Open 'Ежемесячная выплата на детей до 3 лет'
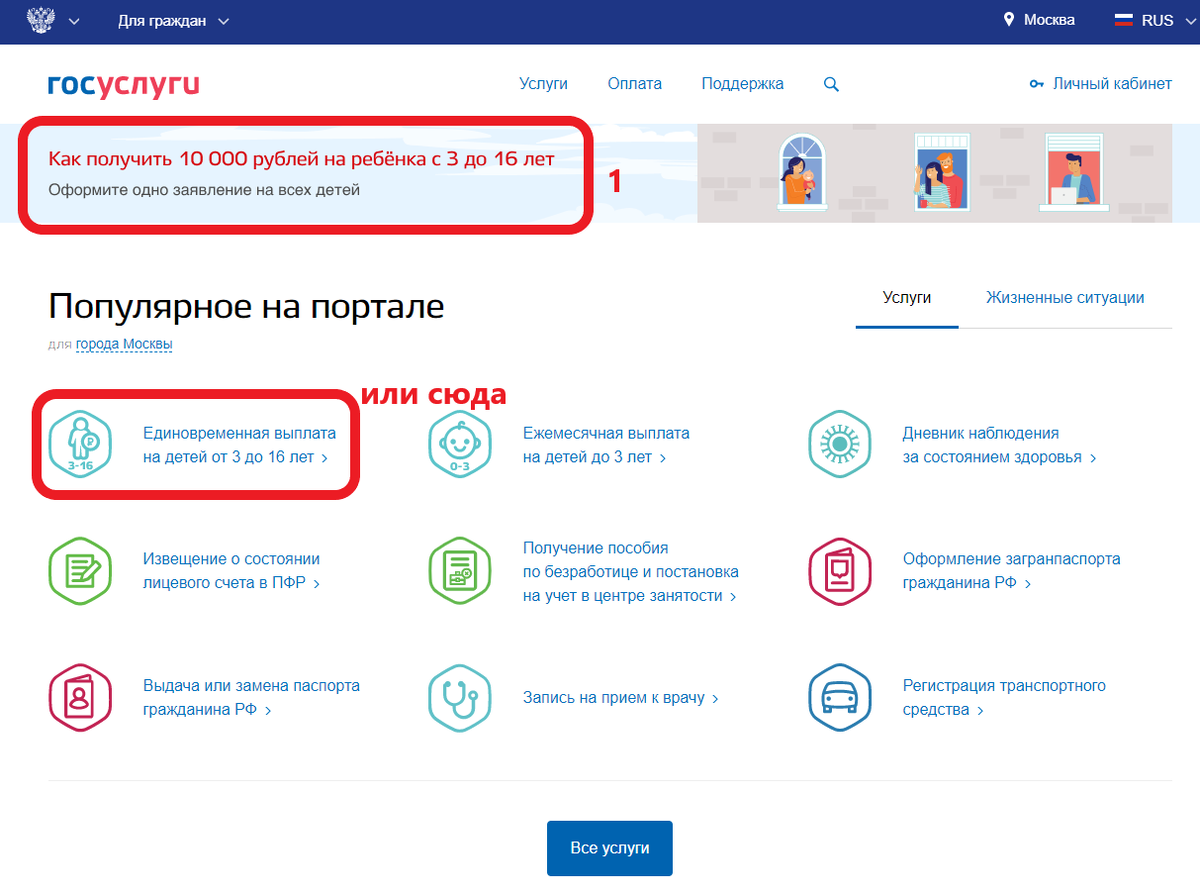Image resolution: width=1200 pixels, height=895 pixels. coord(606,445)
